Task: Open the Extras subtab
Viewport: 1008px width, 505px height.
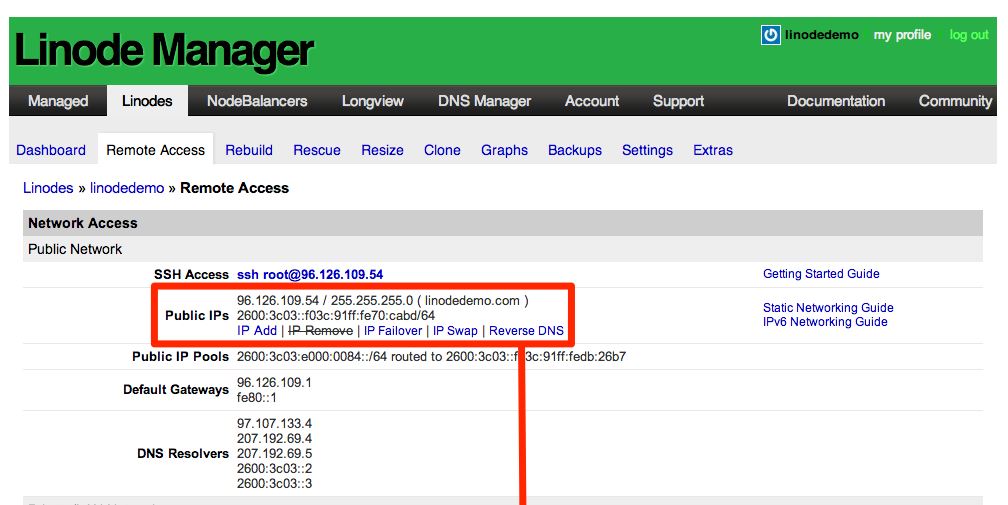Action: point(713,150)
